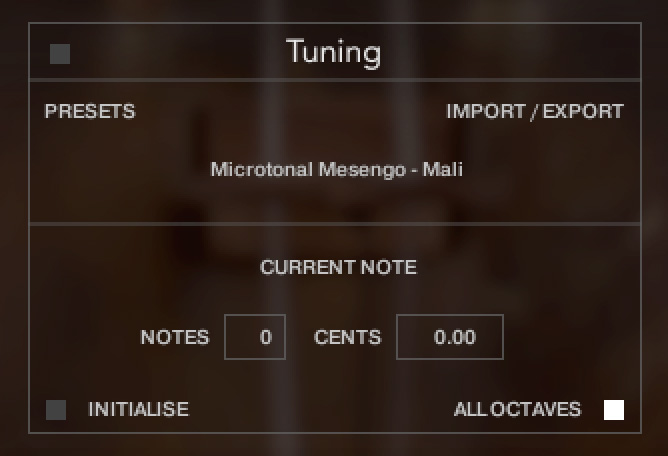Click the word Microtonal in preset name
Screen dimensions: 668x456
[x=262, y=170]
